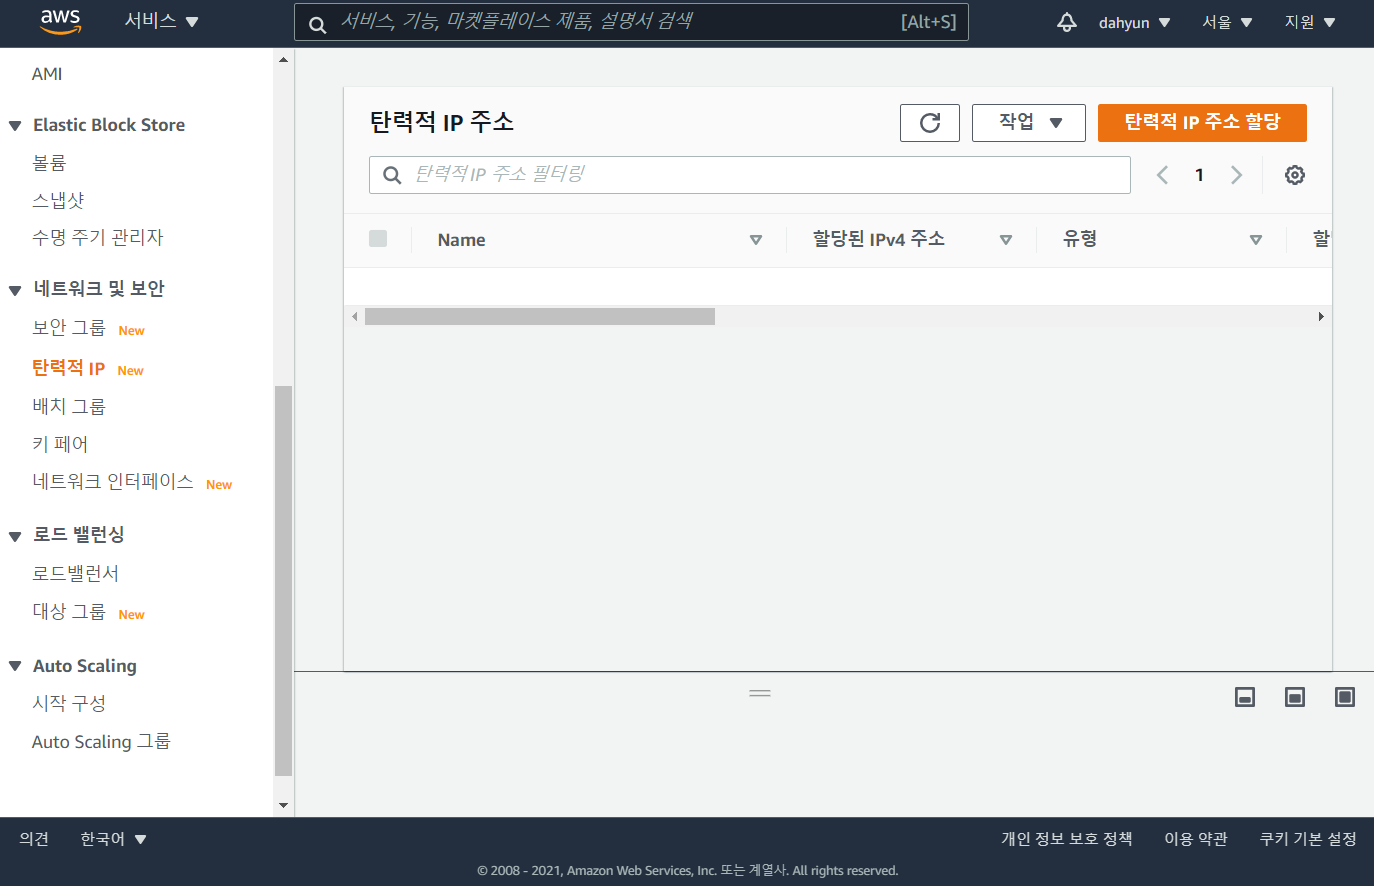Open 키 페어 in the sidebar
1374x886 pixels.
coord(60,444)
